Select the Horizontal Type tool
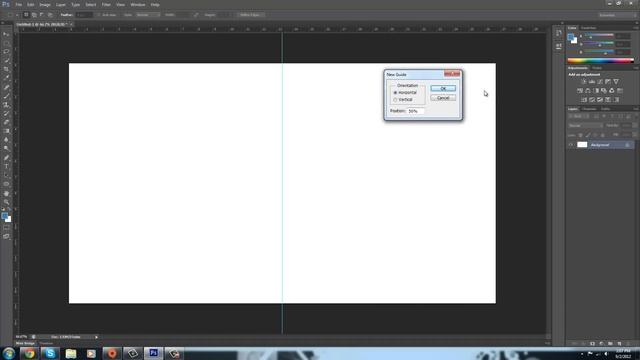640x360 pixels. pos(6,167)
